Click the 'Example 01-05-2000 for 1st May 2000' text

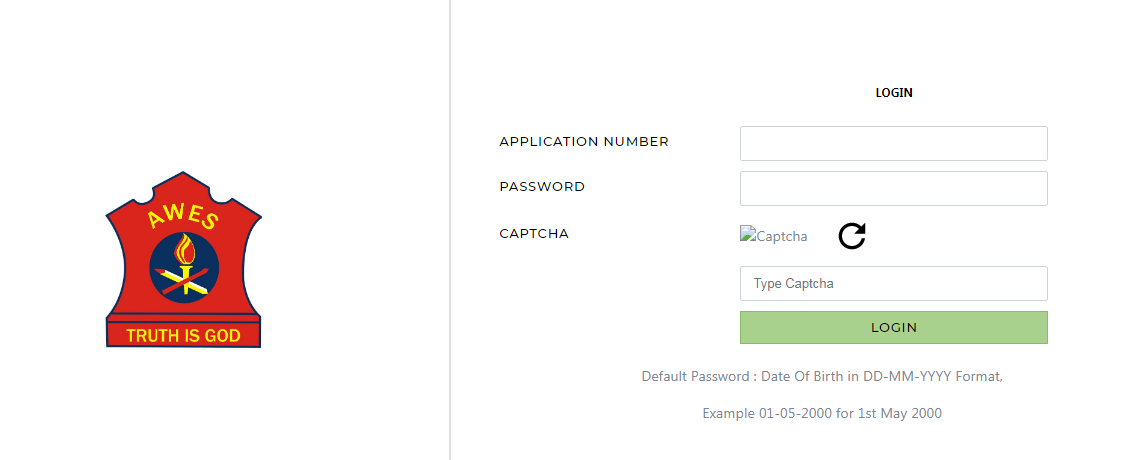pos(822,413)
